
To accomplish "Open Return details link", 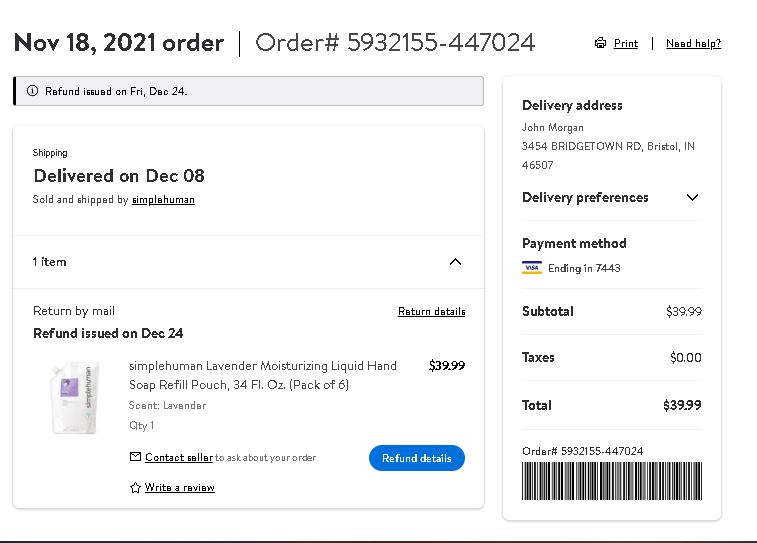I will [x=432, y=311].
